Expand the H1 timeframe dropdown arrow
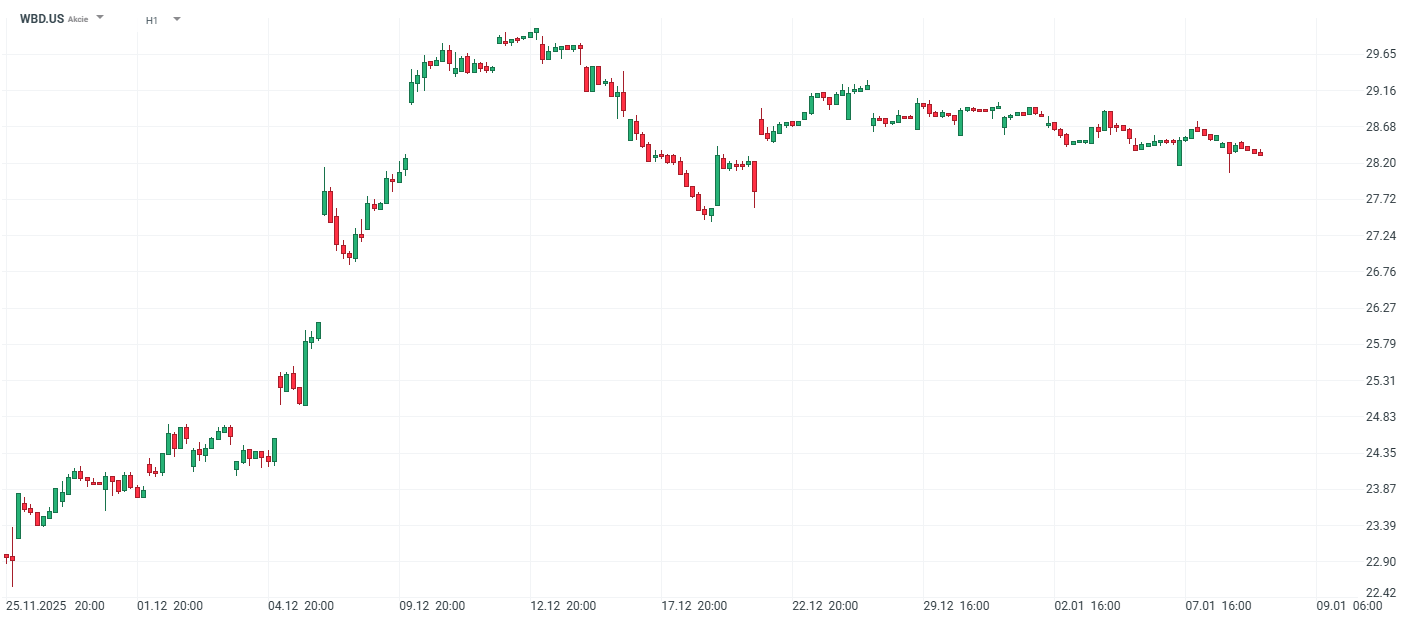The width and height of the screenshot is (1426, 623). click(177, 18)
